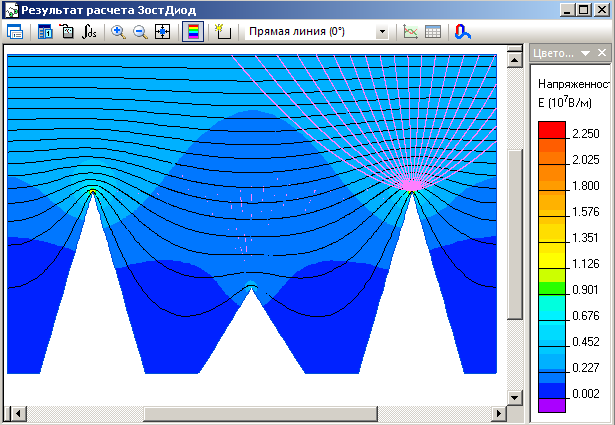Click the 0.452 legend value
This screenshot has width=615, height=425.
586,341
